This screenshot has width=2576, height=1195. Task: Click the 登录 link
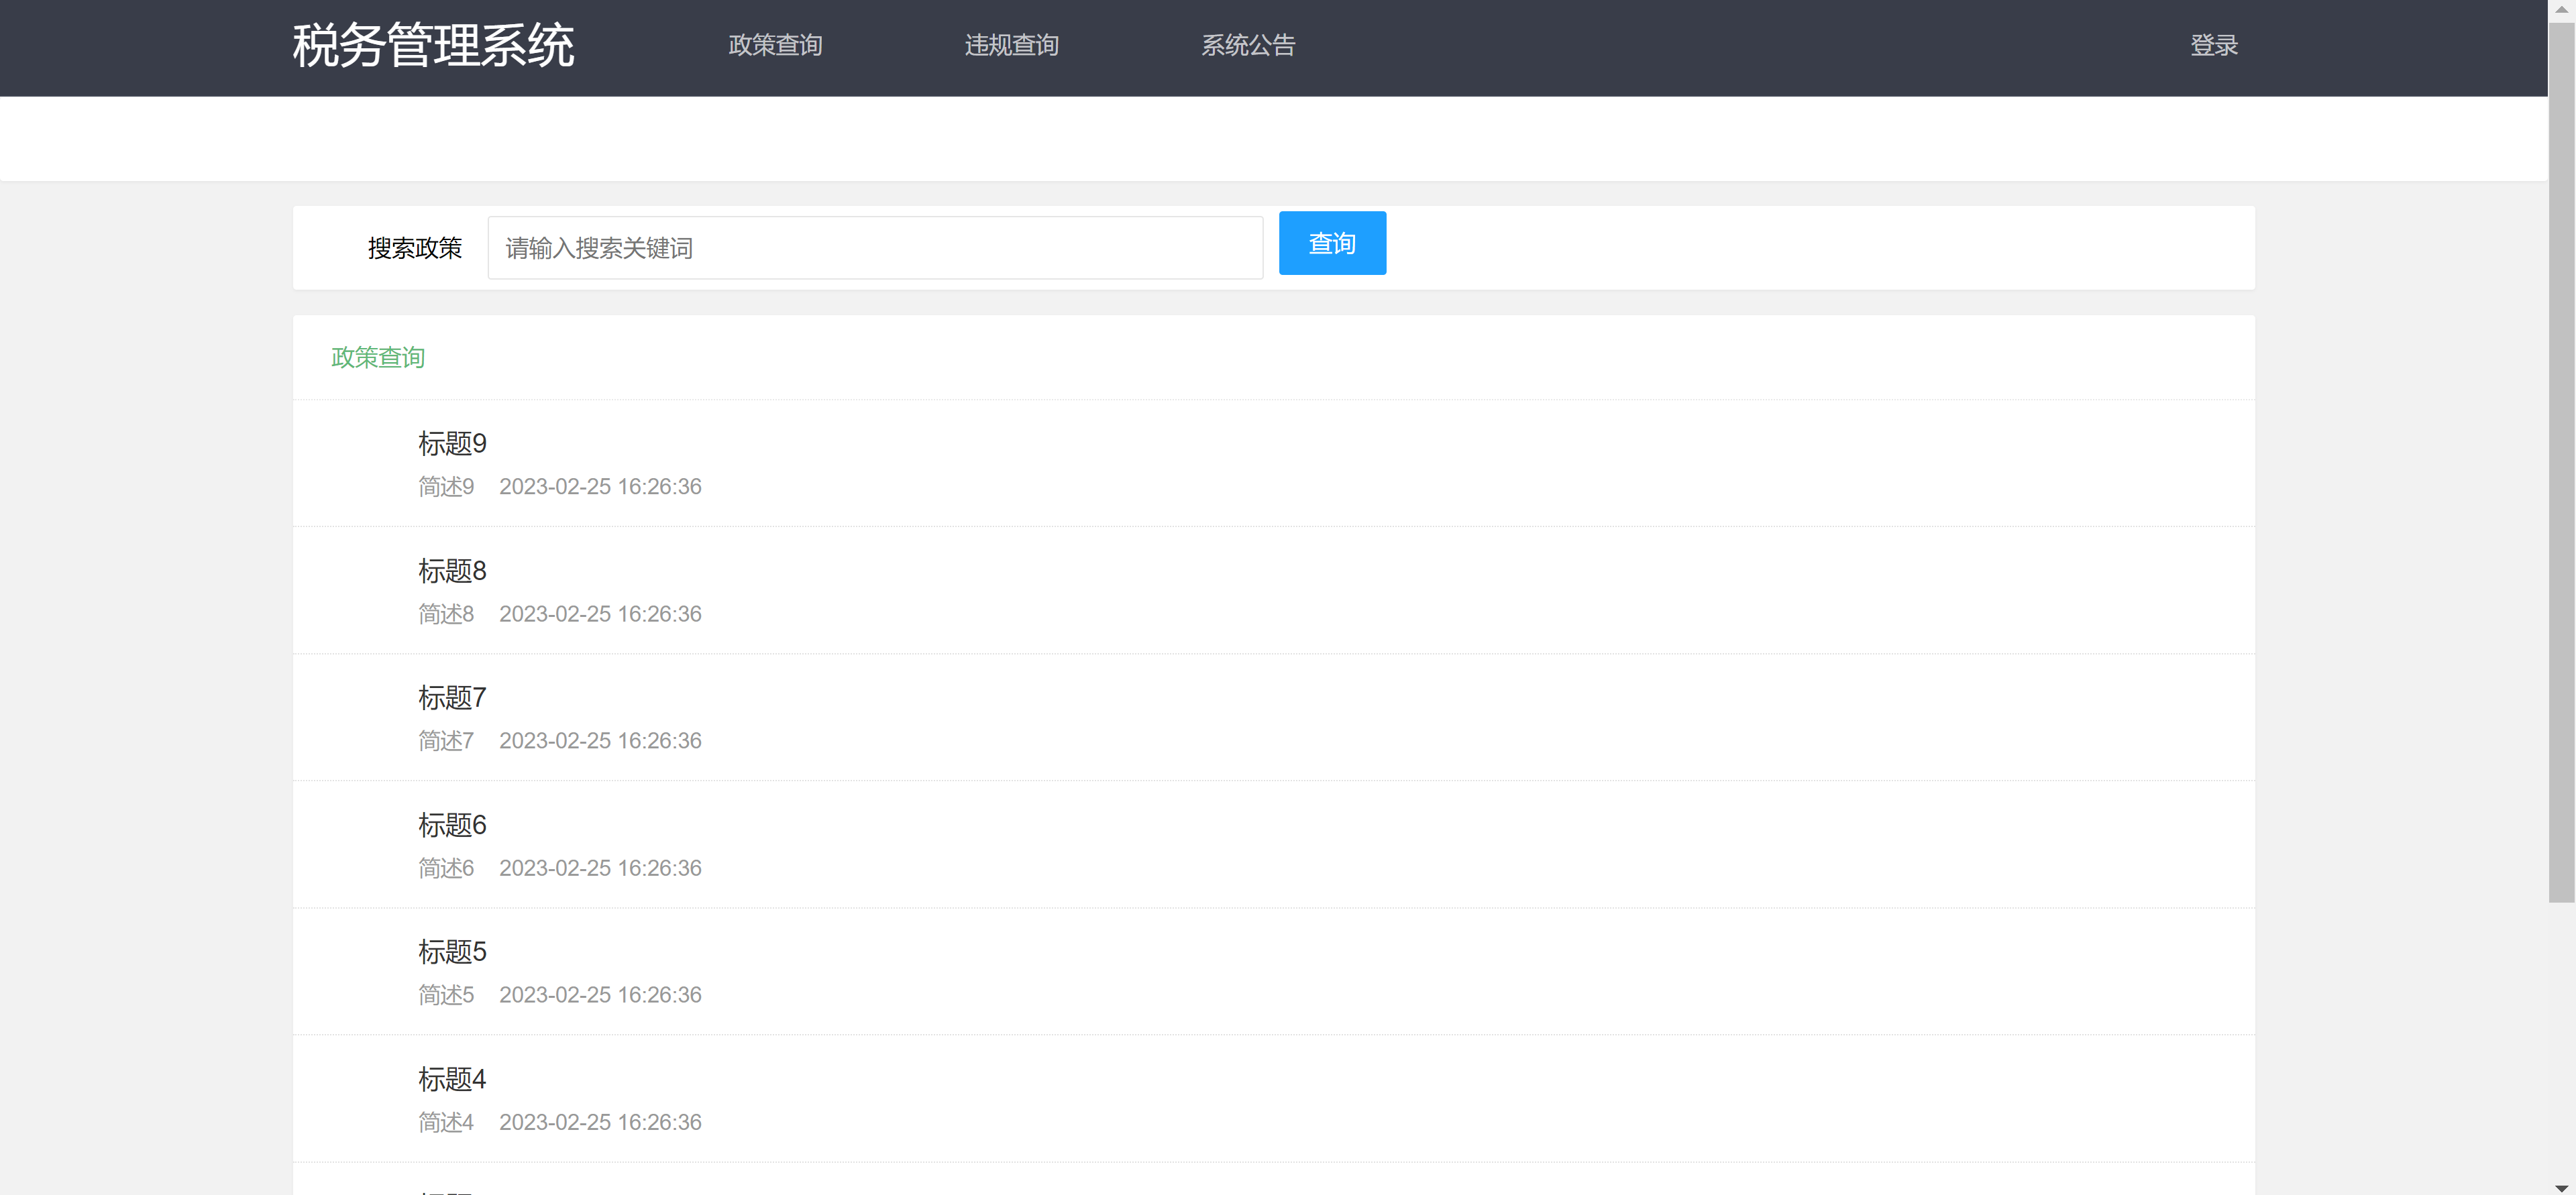[2213, 45]
